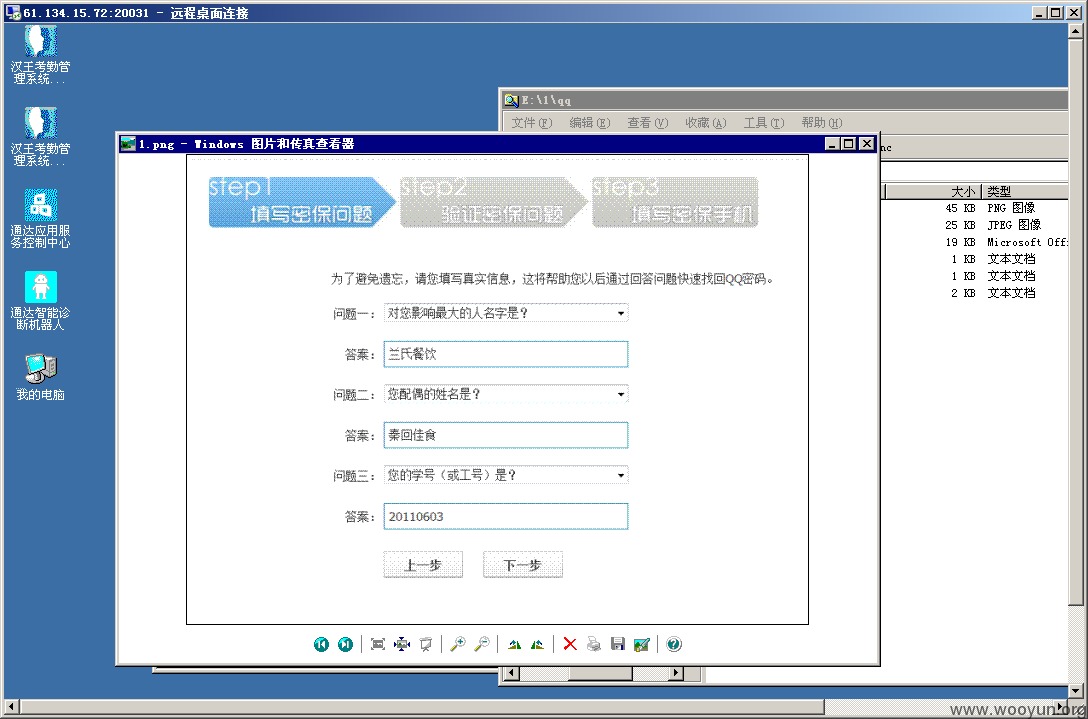Click the 秦回佳食 answer field
Screen dimensions: 1088x719
point(506,435)
